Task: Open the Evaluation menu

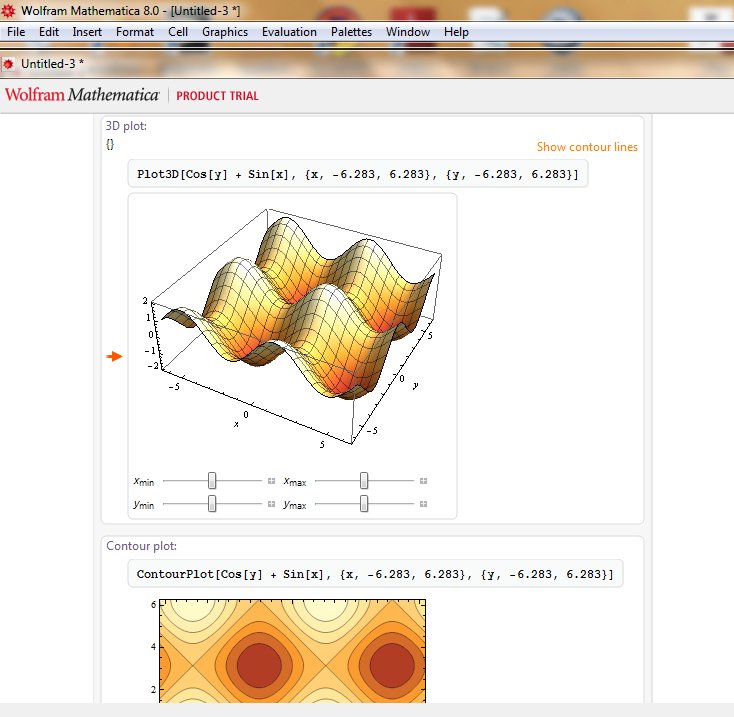Action: [x=289, y=32]
